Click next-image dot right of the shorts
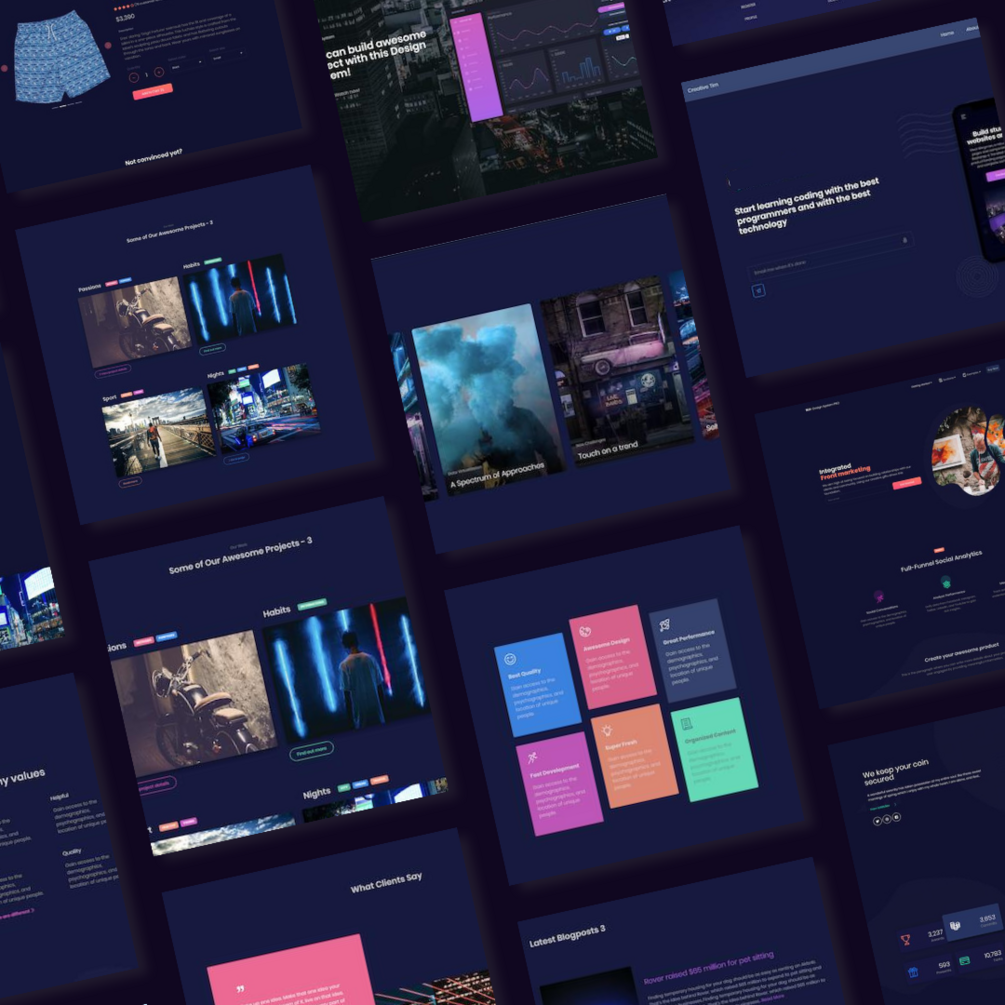 click(108, 46)
